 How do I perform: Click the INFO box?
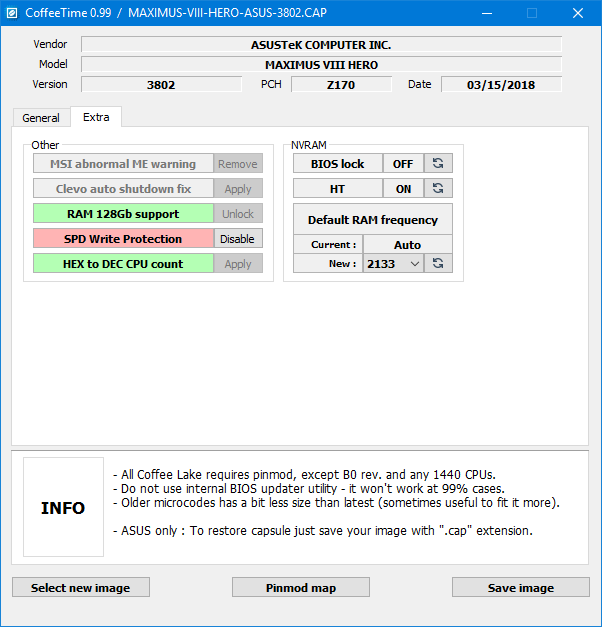pyautogui.click(x=63, y=507)
